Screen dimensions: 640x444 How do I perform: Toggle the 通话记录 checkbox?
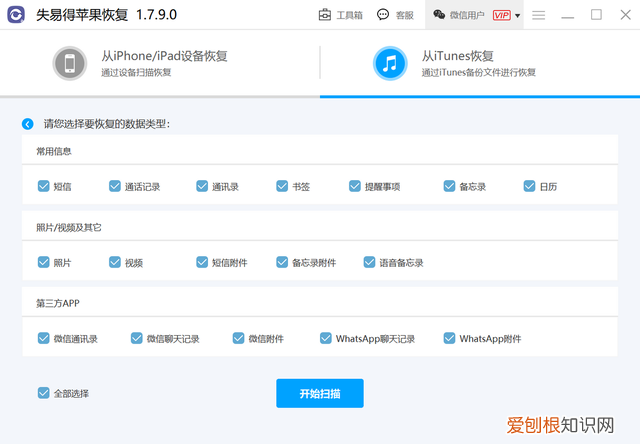[x=115, y=186]
